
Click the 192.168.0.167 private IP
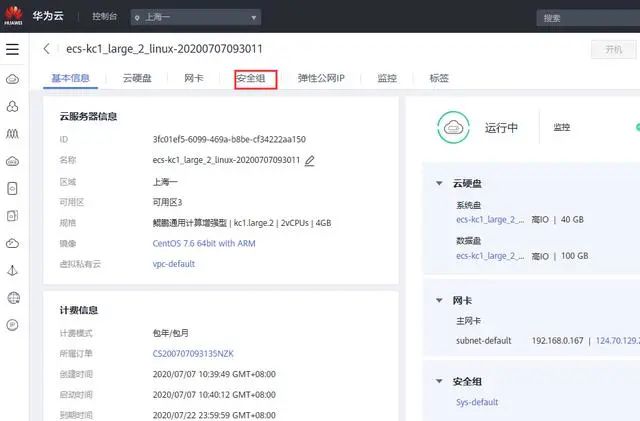(x=557, y=341)
